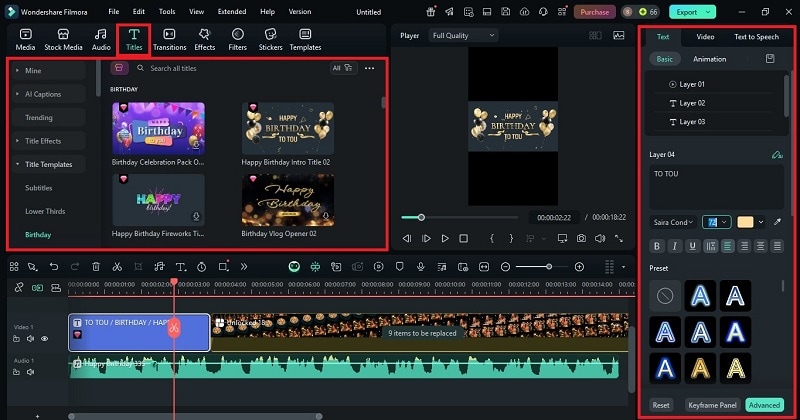This screenshot has height=420, width=800.
Task: Open the three-dot more options menu
Action: point(369,68)
